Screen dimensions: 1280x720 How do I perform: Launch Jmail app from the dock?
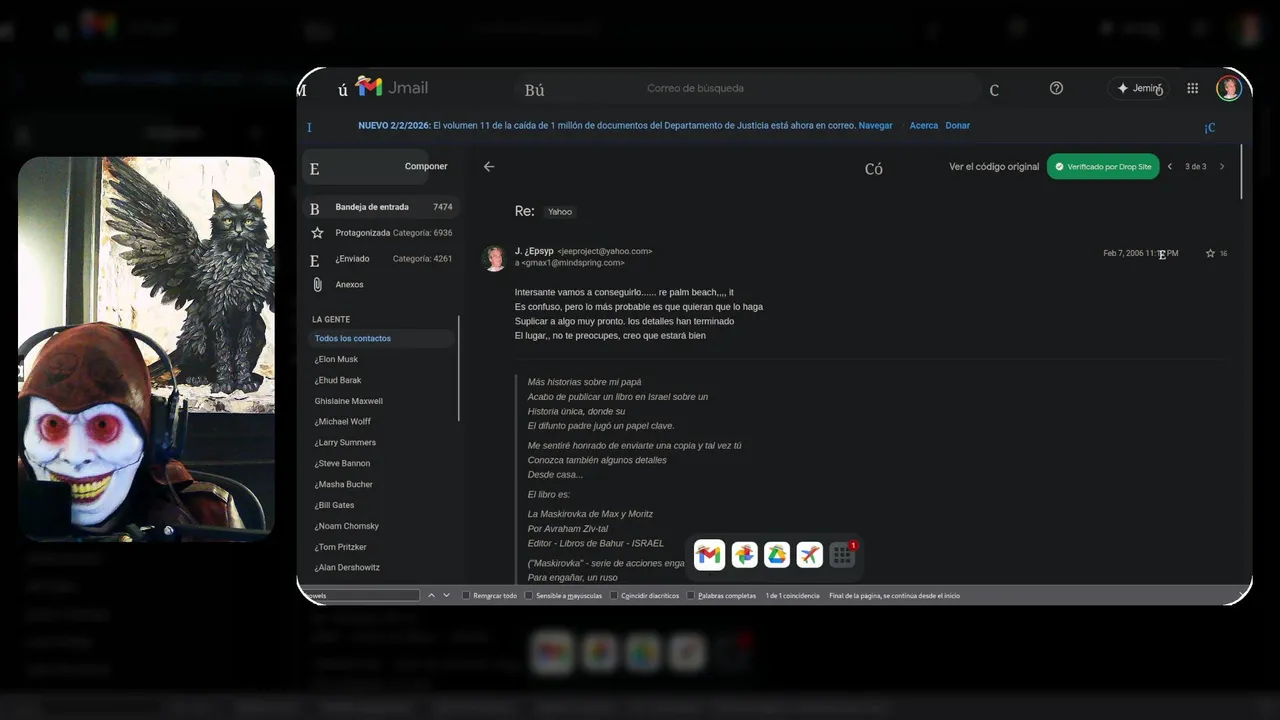pos(709,554)
